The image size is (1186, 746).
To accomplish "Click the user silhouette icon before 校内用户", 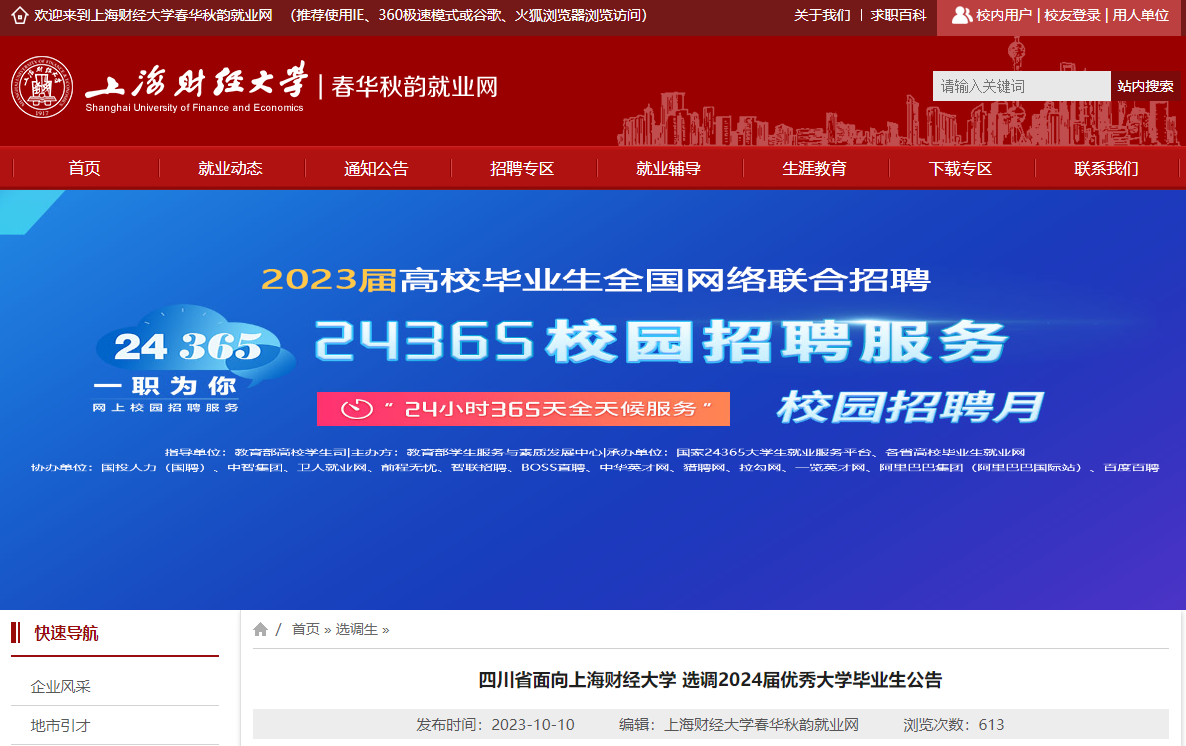I will tap(961, 15).
